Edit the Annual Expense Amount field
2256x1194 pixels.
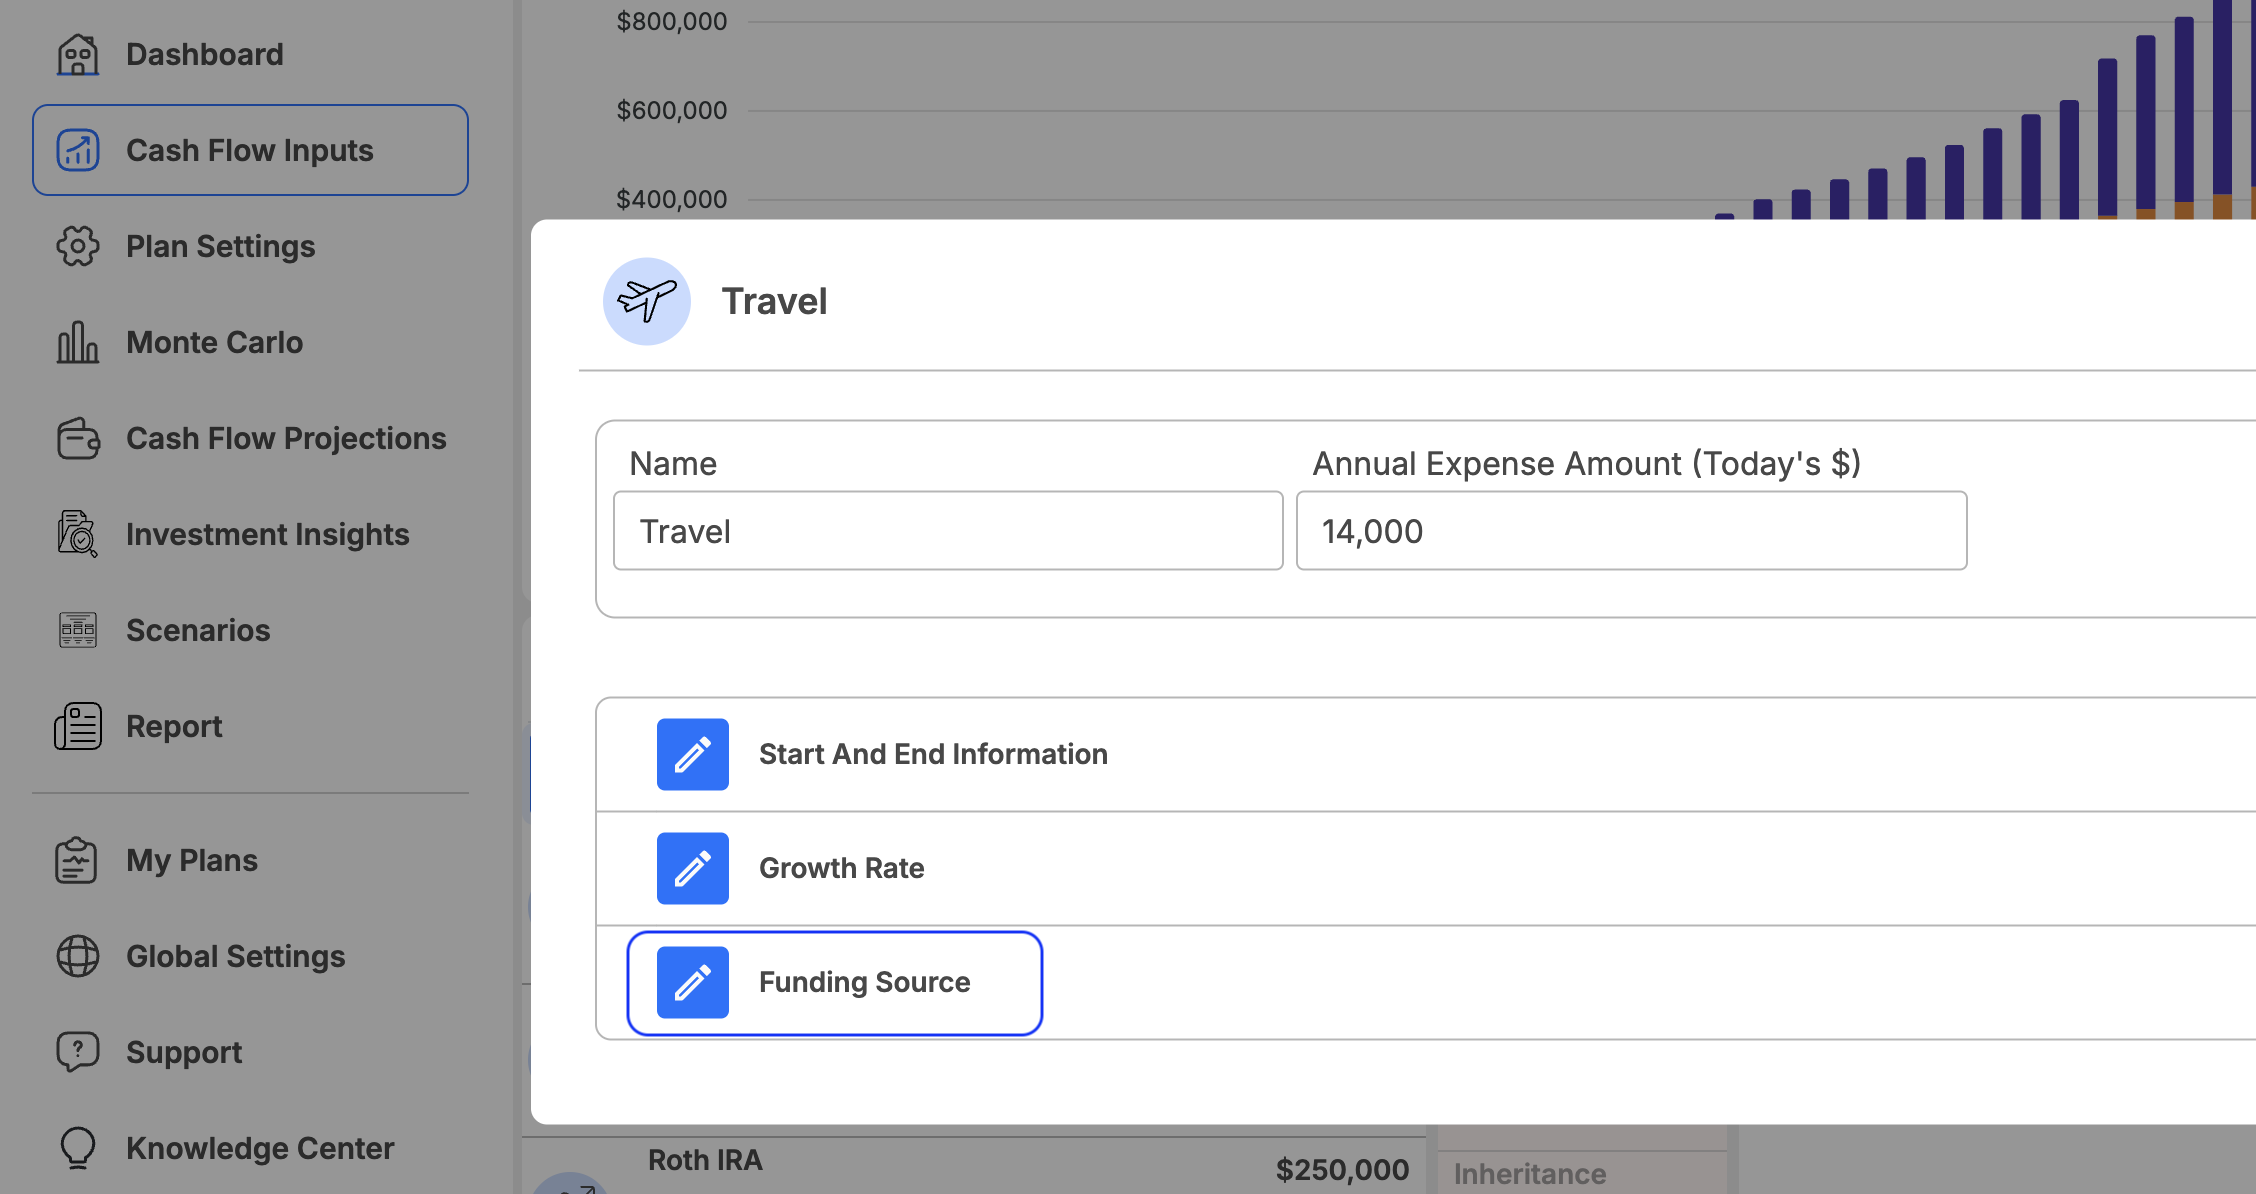point(1632,530)
